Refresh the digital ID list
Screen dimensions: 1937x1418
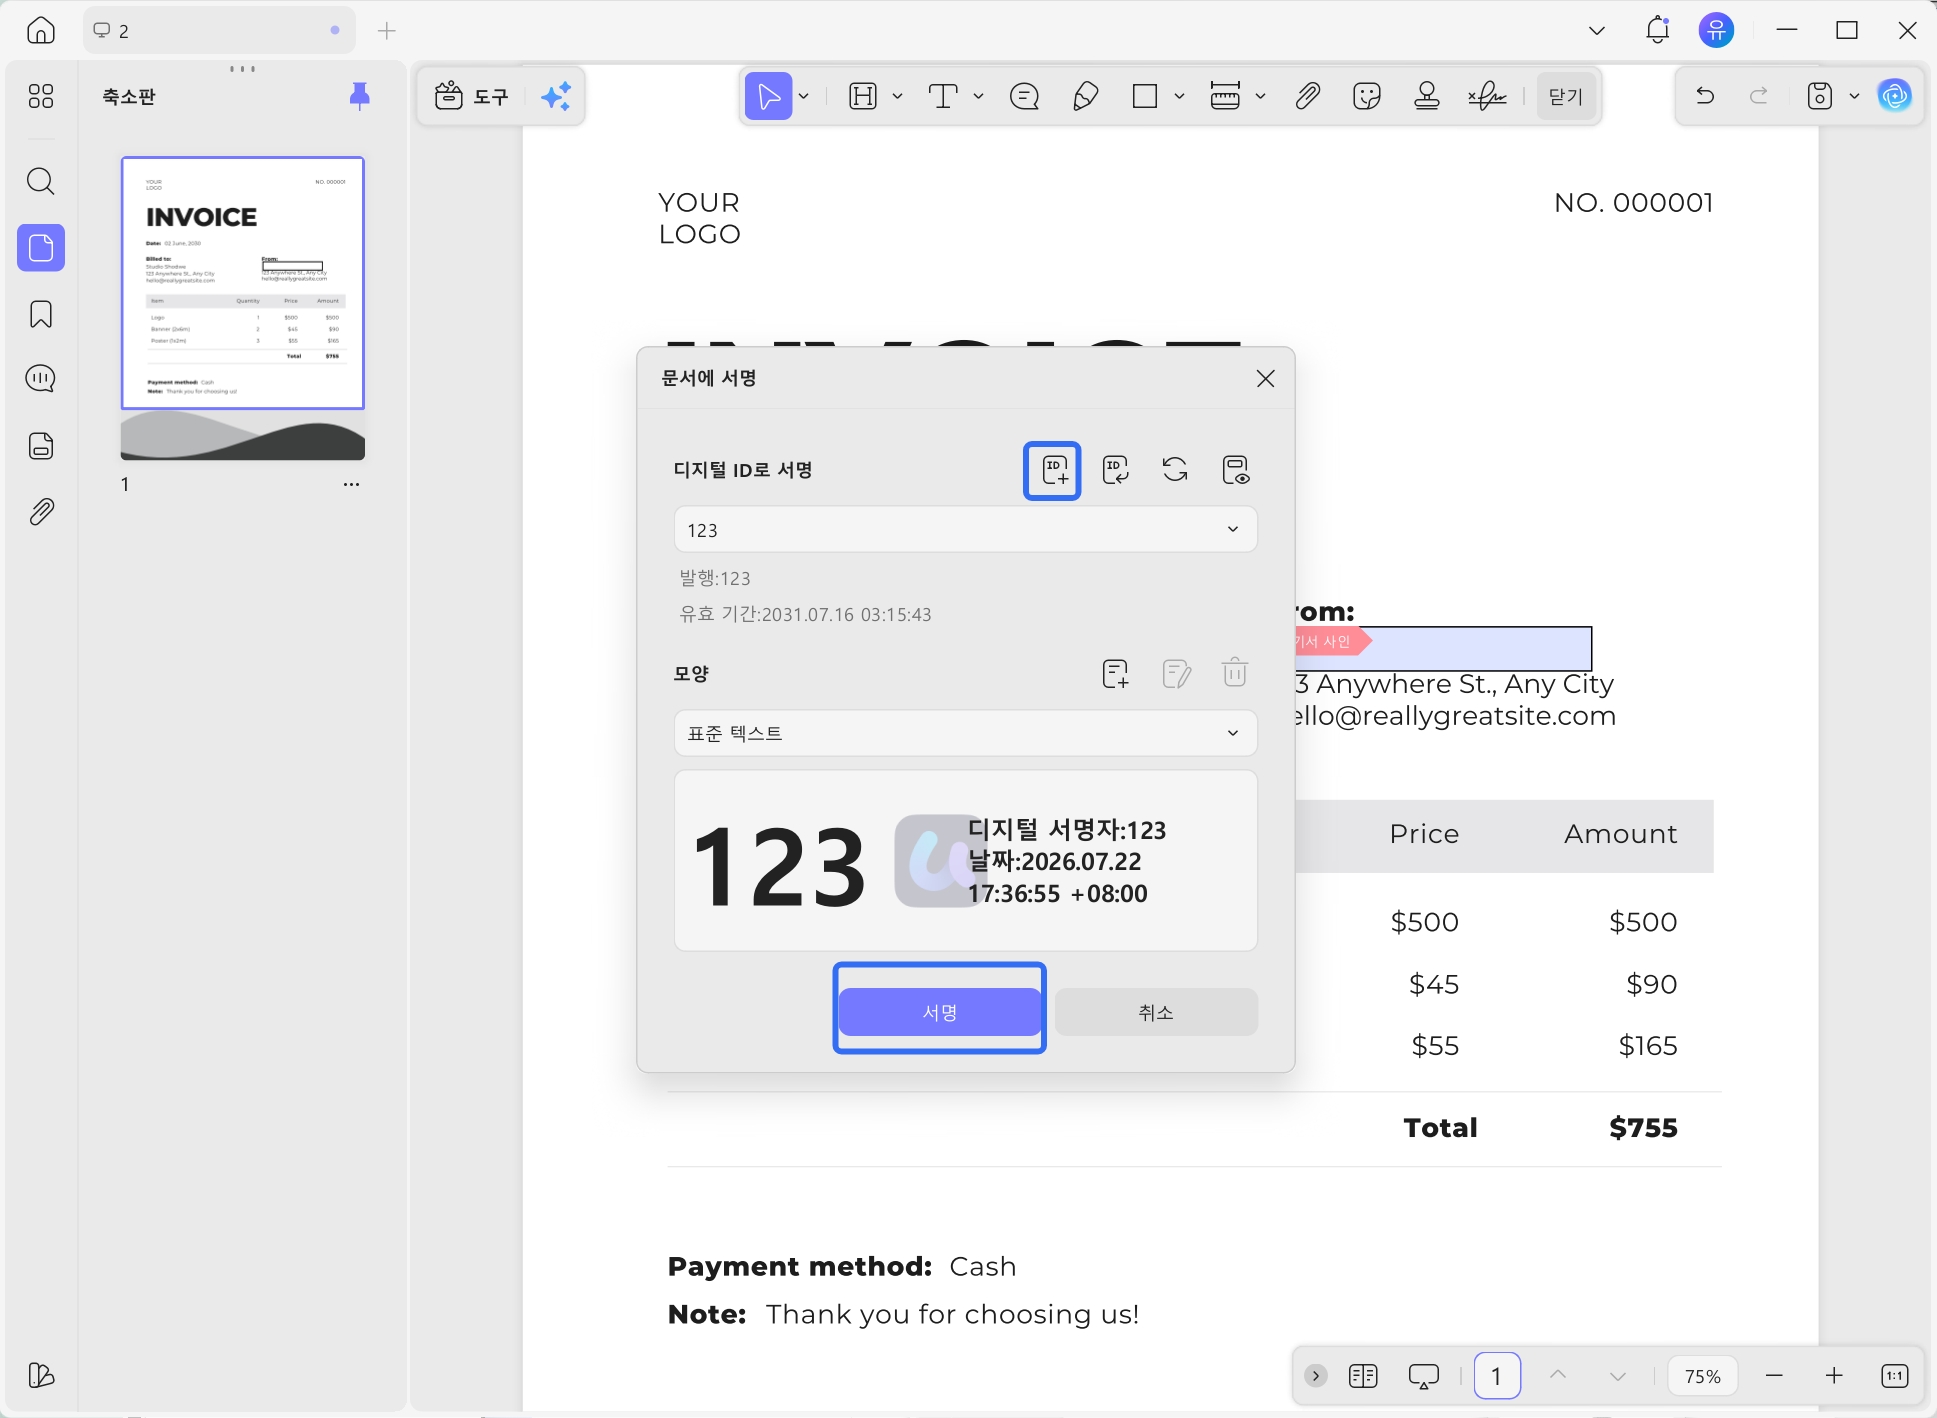tap(1175, 470)
